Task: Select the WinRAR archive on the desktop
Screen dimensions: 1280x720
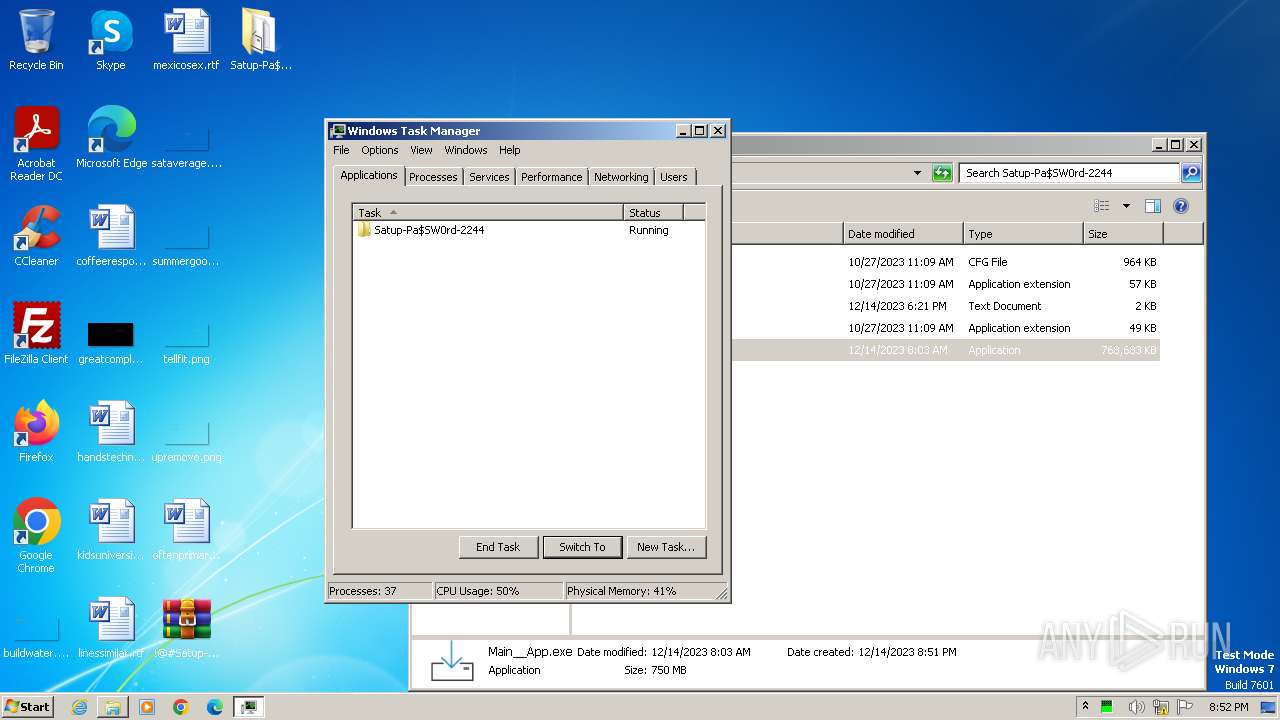Action: click(x=186, y=628)
